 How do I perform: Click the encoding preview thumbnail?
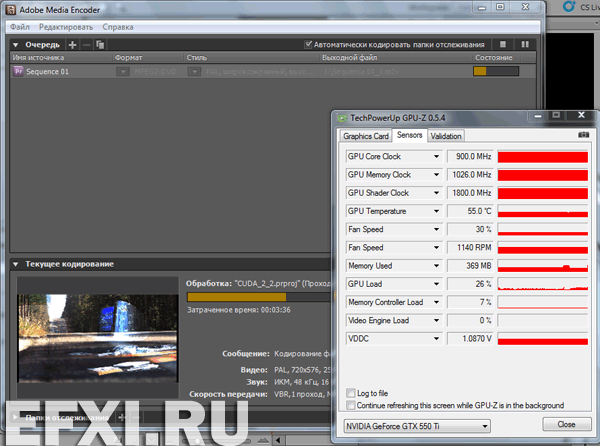[98, 338]
